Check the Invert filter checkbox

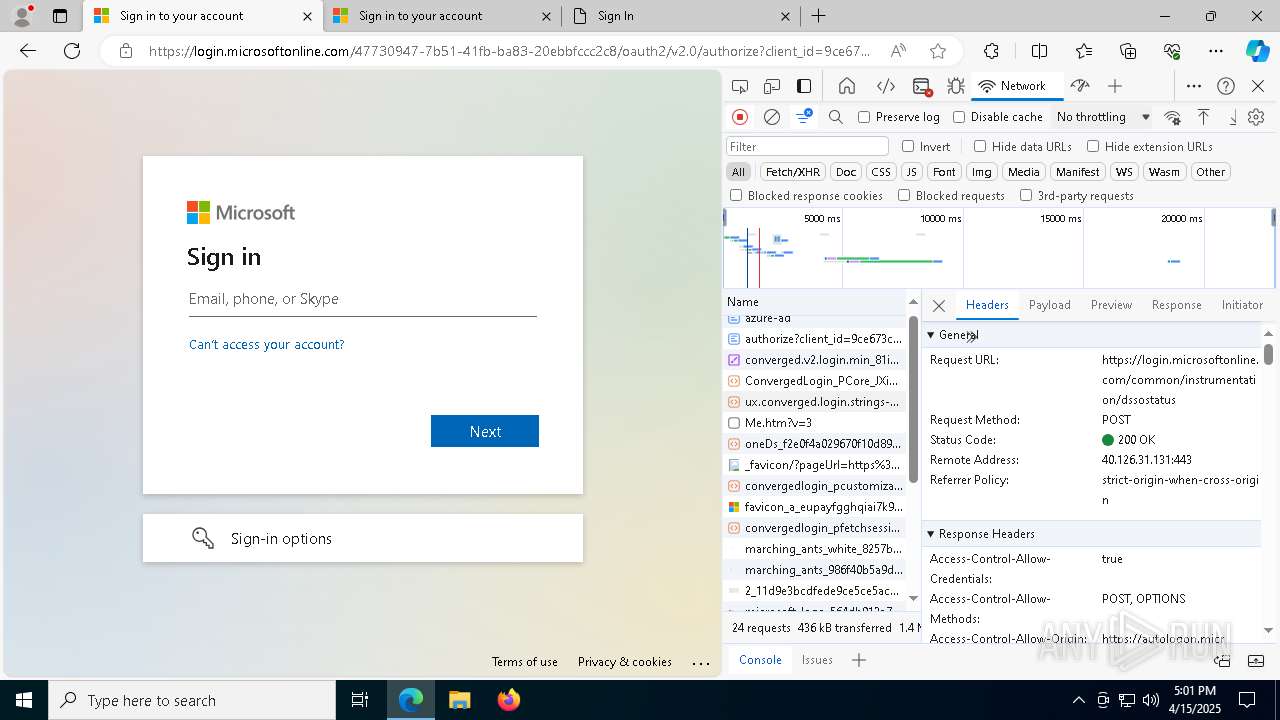pyautogui.click(x=908, y=146)
